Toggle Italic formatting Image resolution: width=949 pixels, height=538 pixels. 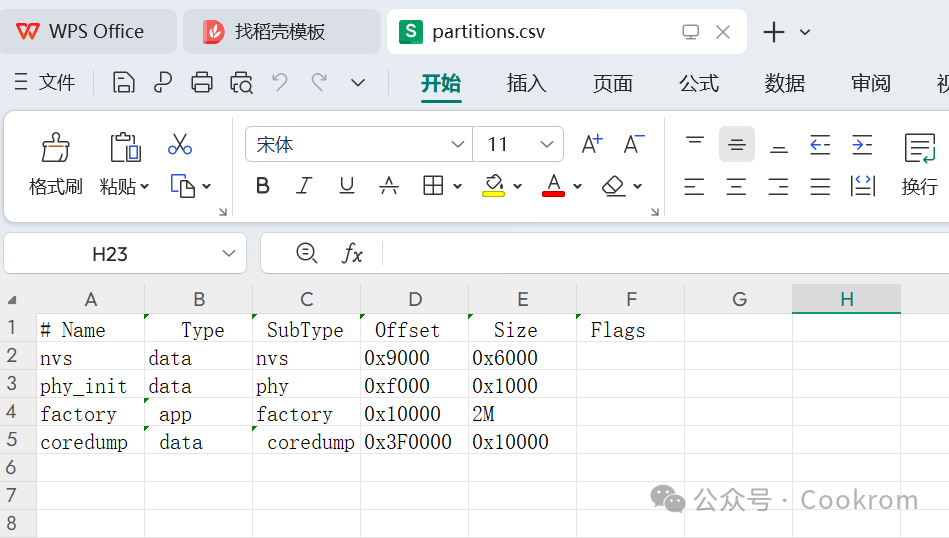pyautogui.click(x=304, y=186)
